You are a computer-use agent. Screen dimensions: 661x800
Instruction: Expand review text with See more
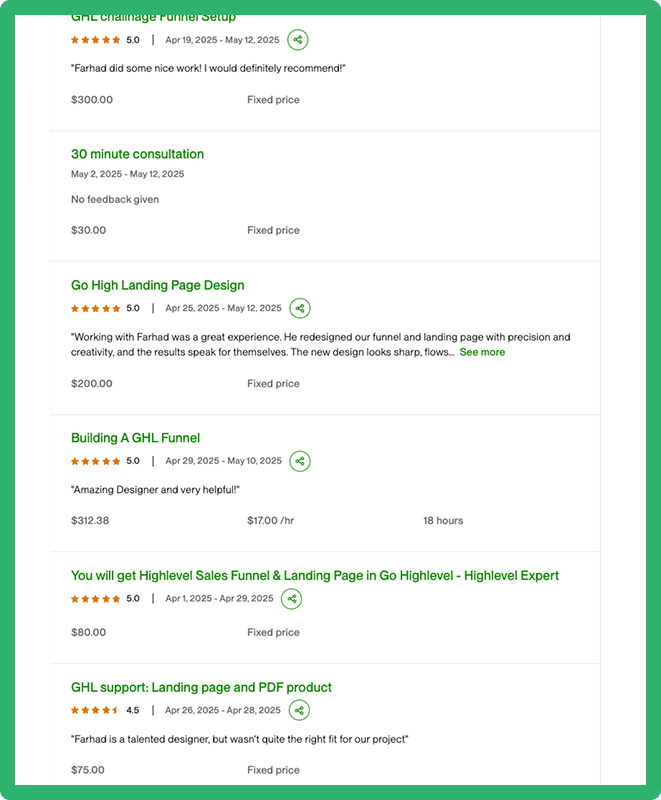pos(482,352)
